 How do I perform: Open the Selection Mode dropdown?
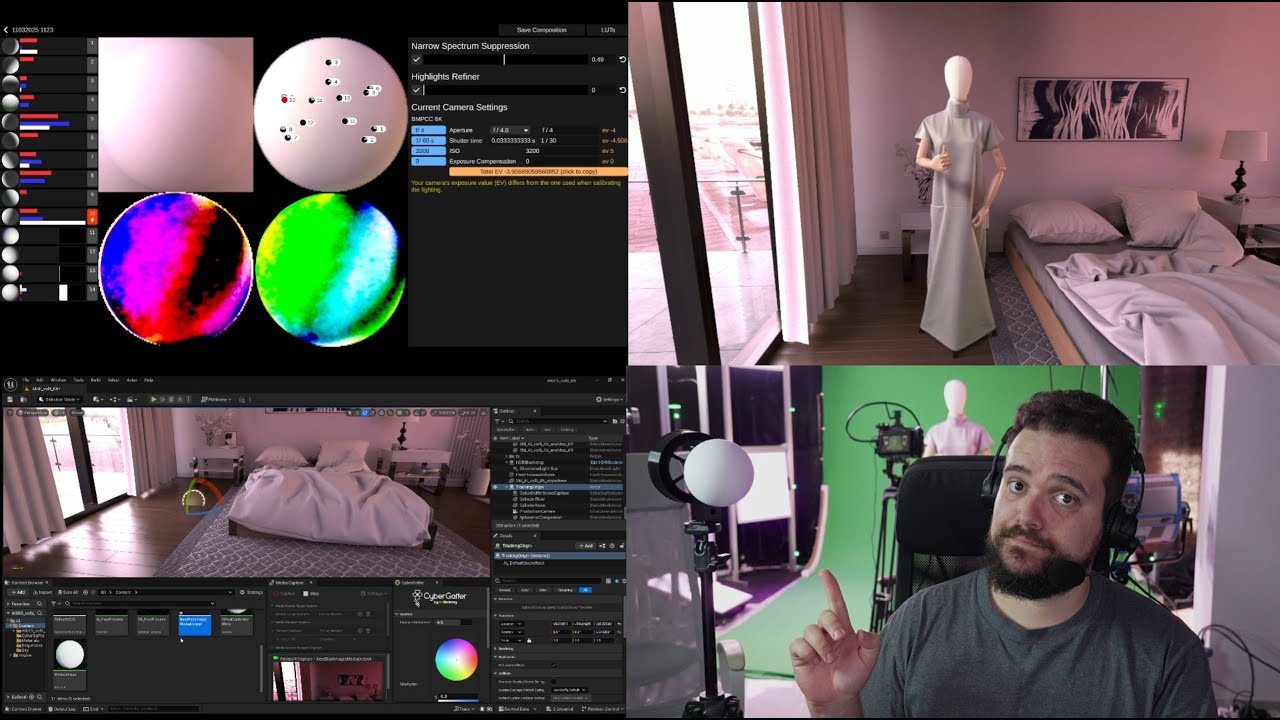59,399
